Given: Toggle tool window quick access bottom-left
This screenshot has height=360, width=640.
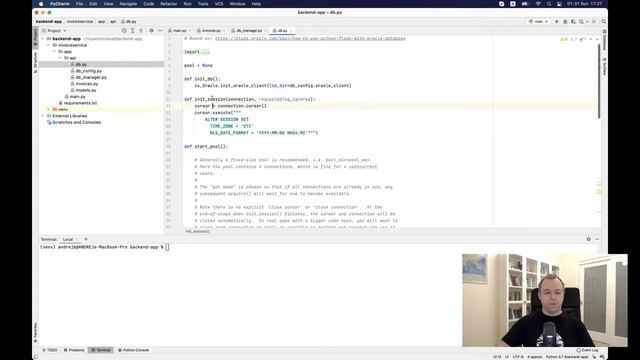Looking at the screenshot, I should 36,356.
